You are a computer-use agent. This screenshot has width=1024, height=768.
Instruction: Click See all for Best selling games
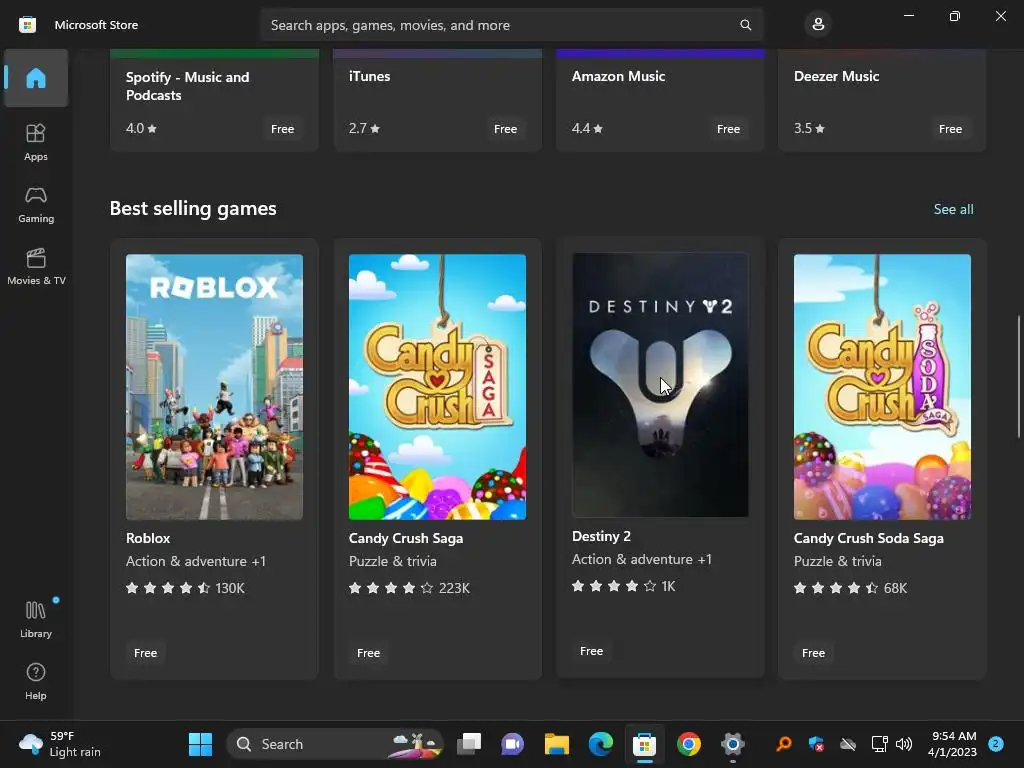tap(953, 209)
